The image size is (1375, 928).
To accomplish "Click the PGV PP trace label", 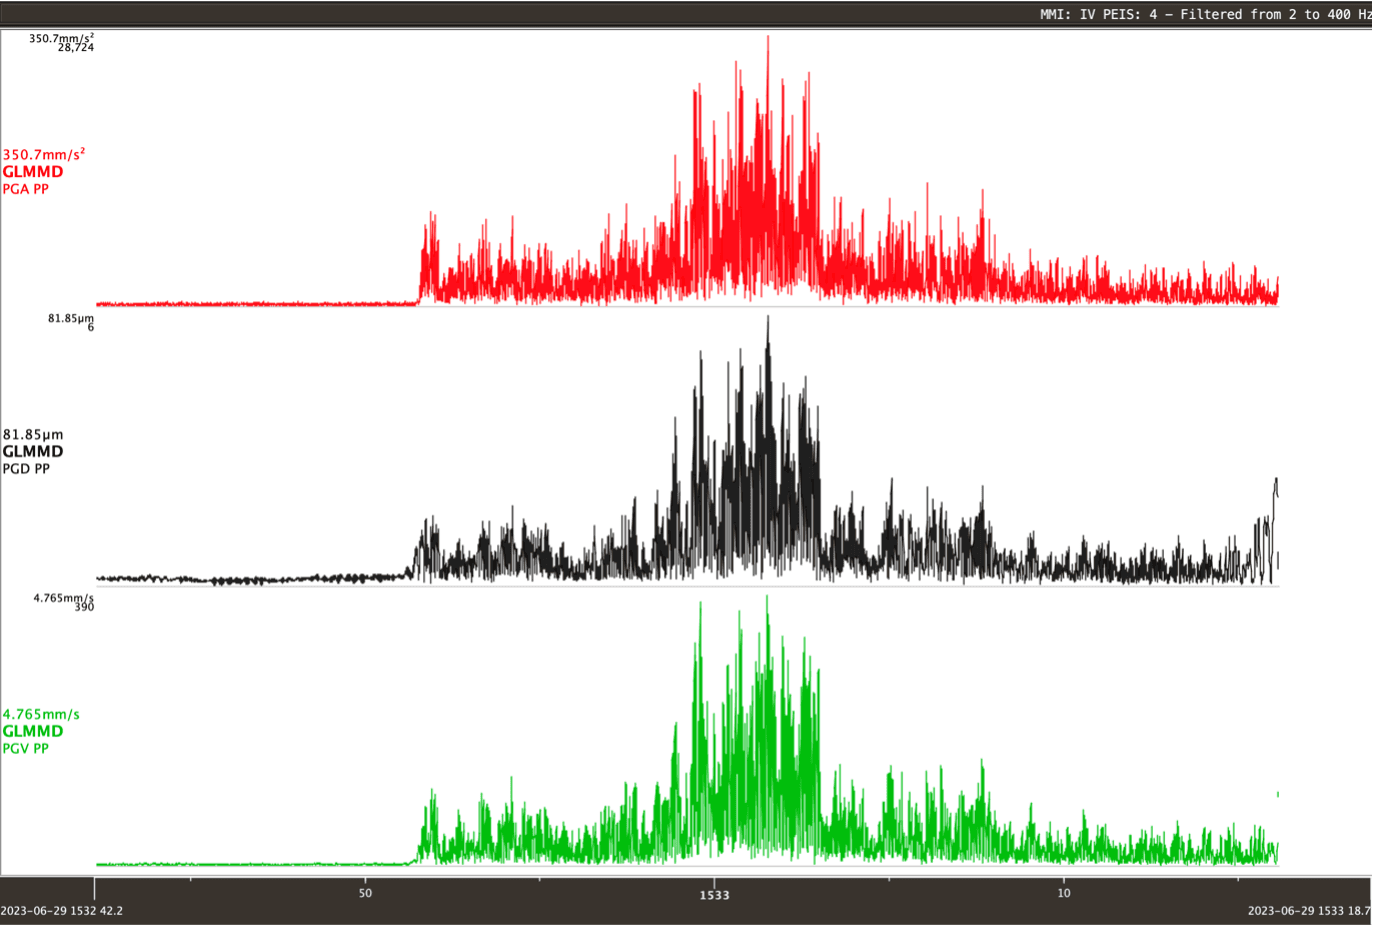I will coord(26,749).
